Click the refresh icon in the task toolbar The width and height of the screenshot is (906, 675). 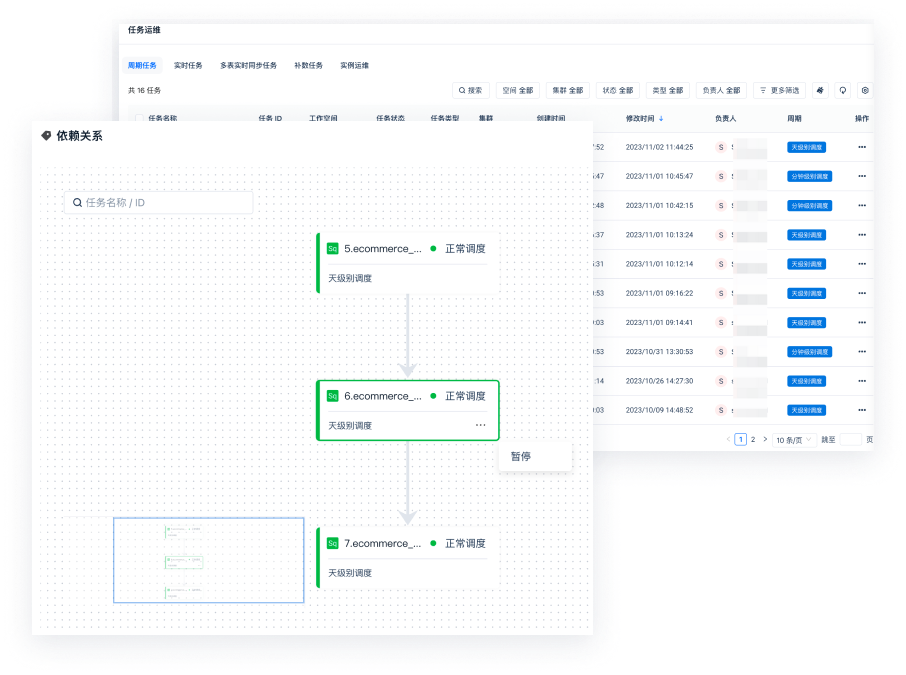pos(843,90)
